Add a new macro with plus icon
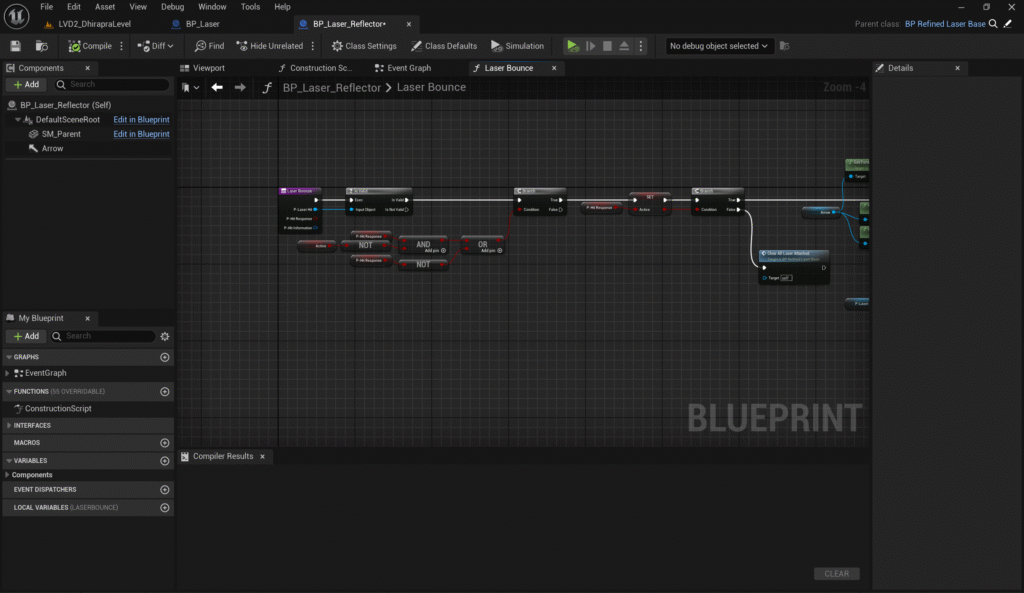Viewport: 1024px width, 593px height. tap(165, 443)
